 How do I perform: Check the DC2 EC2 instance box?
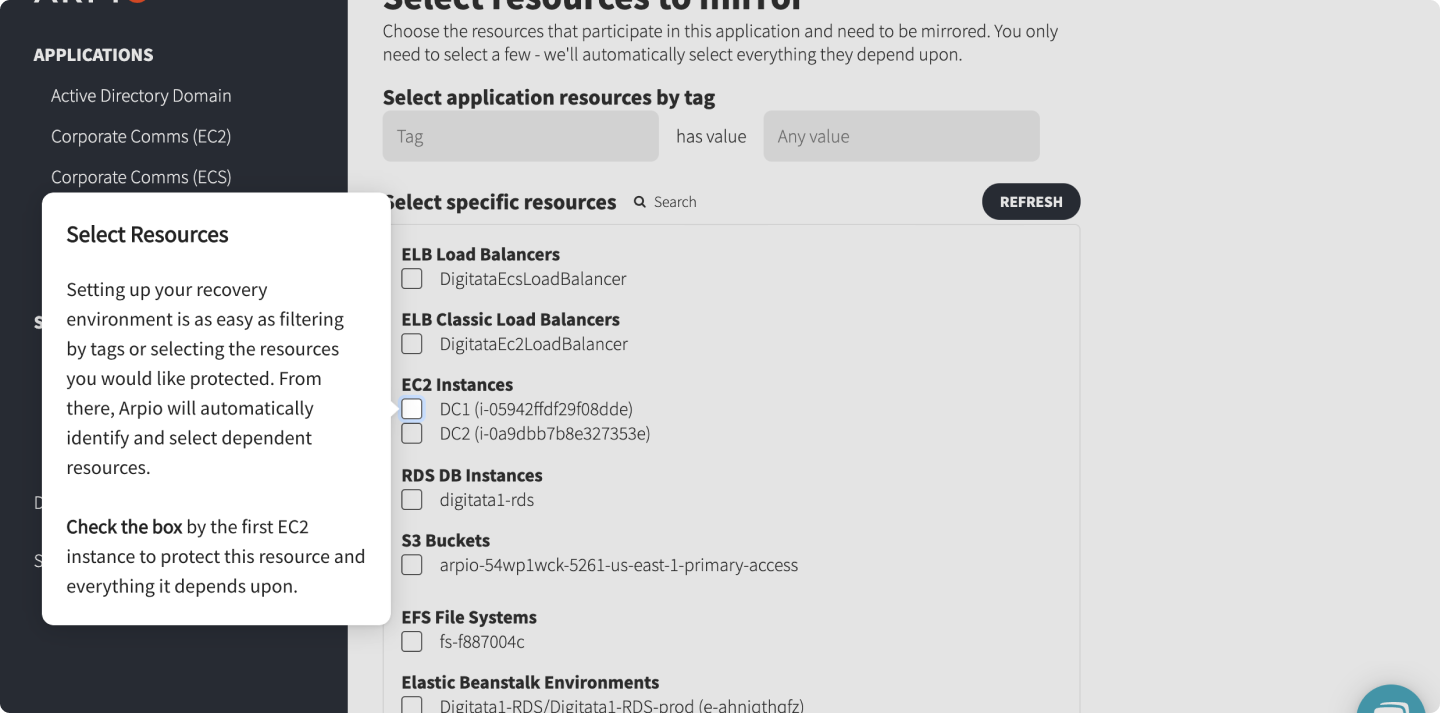point(412,434)
